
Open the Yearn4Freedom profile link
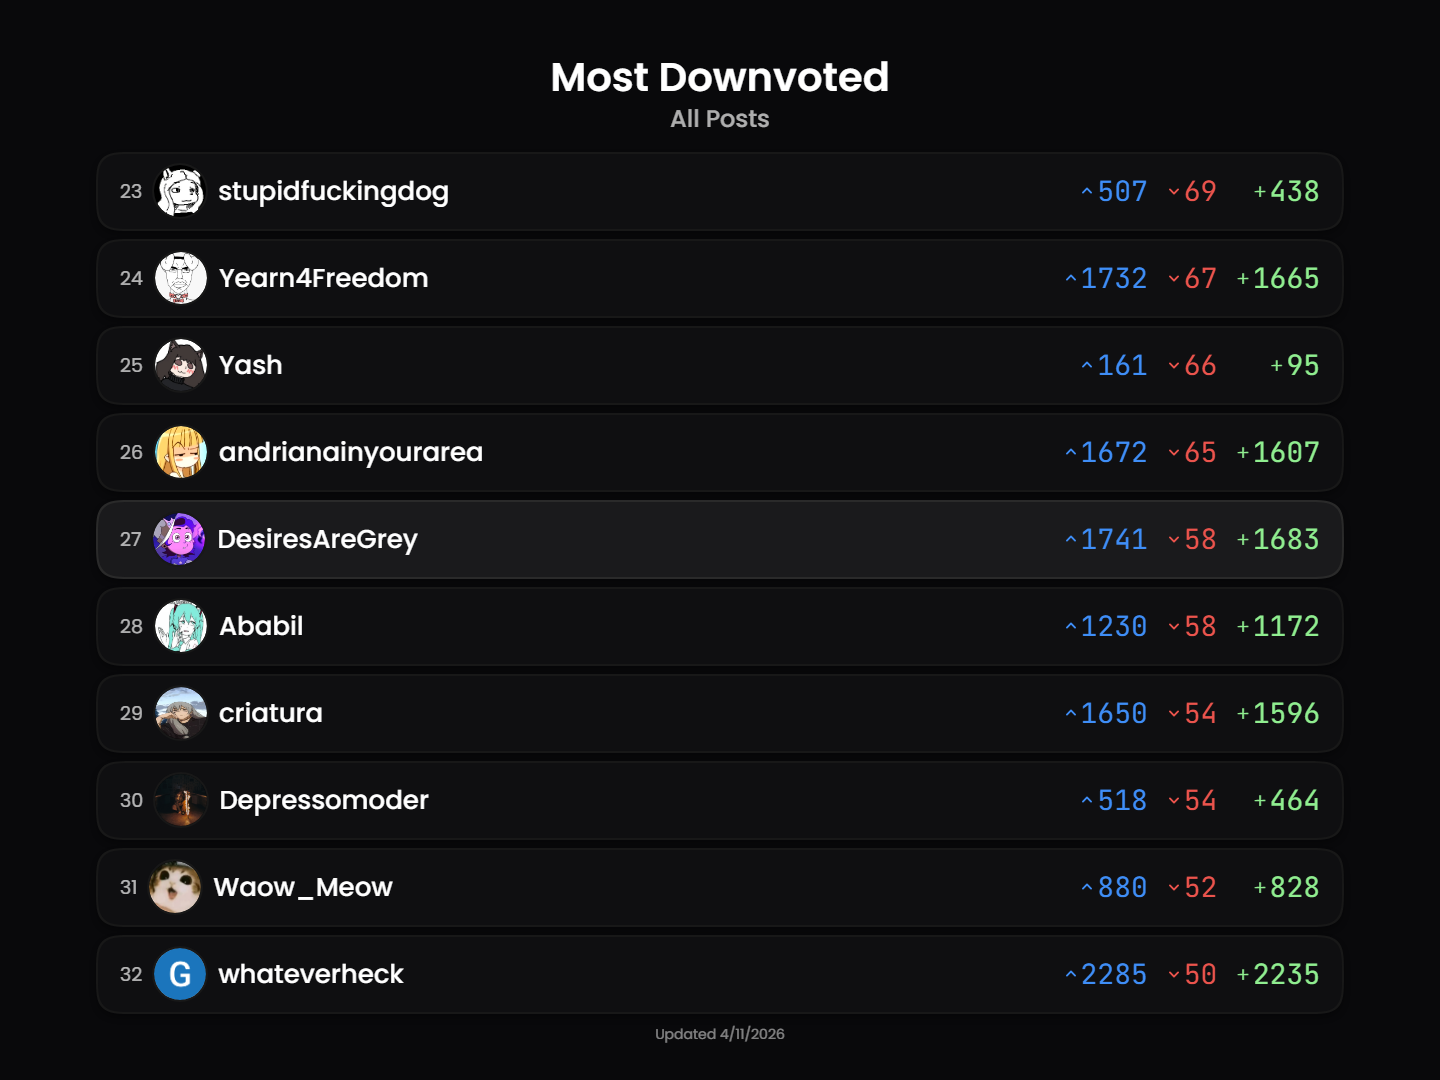323,278
